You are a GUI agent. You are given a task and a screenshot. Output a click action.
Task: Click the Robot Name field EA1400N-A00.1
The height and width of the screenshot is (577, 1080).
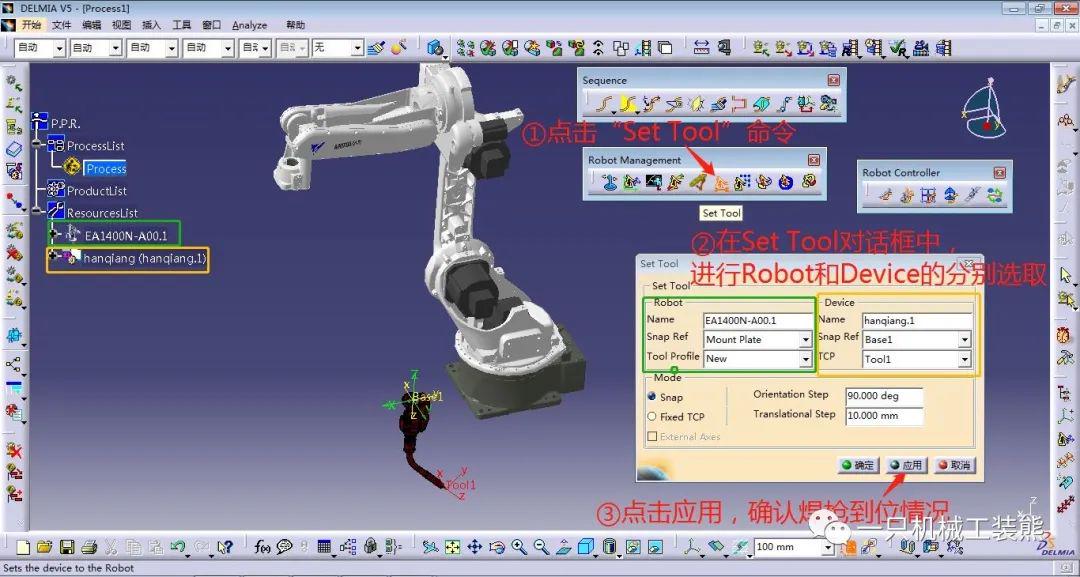pyautogui.click(x=758, y=320)
